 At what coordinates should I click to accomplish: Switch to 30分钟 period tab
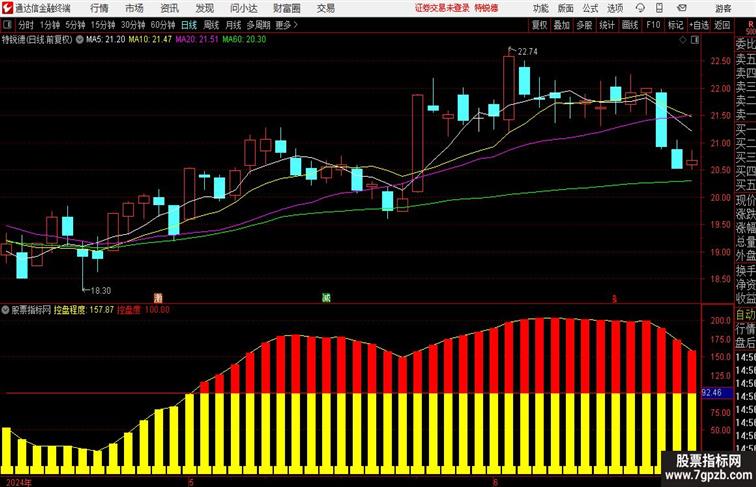point(133,25)
